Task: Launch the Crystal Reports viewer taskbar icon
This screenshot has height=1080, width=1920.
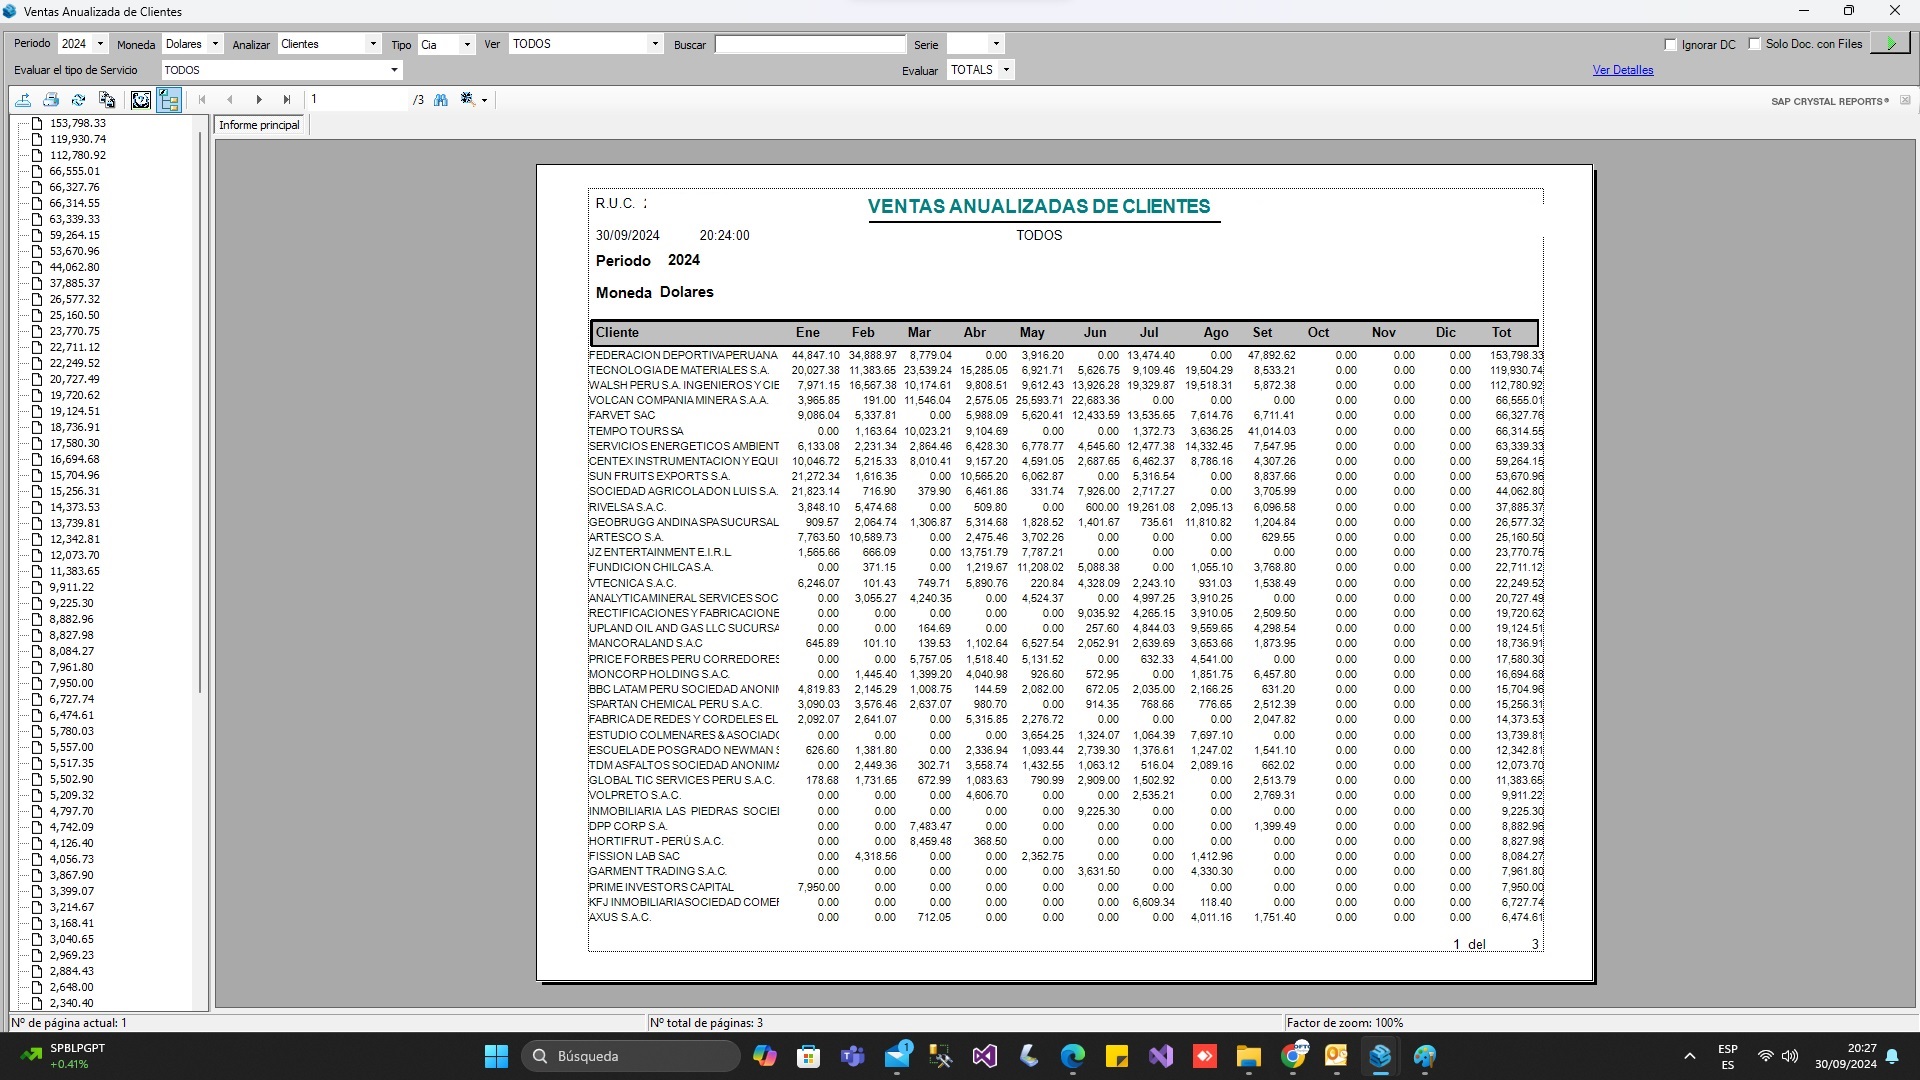Action: [1380, 1055]
